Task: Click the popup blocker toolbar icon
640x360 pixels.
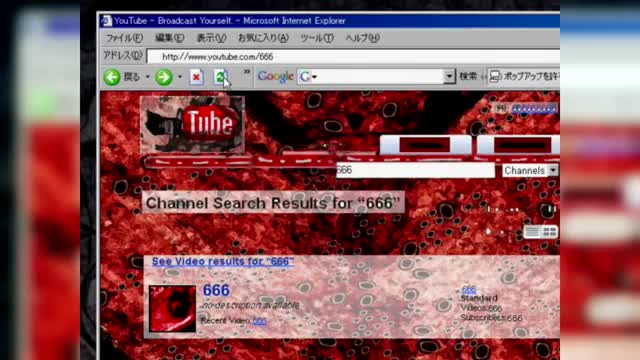Action: 495,76
